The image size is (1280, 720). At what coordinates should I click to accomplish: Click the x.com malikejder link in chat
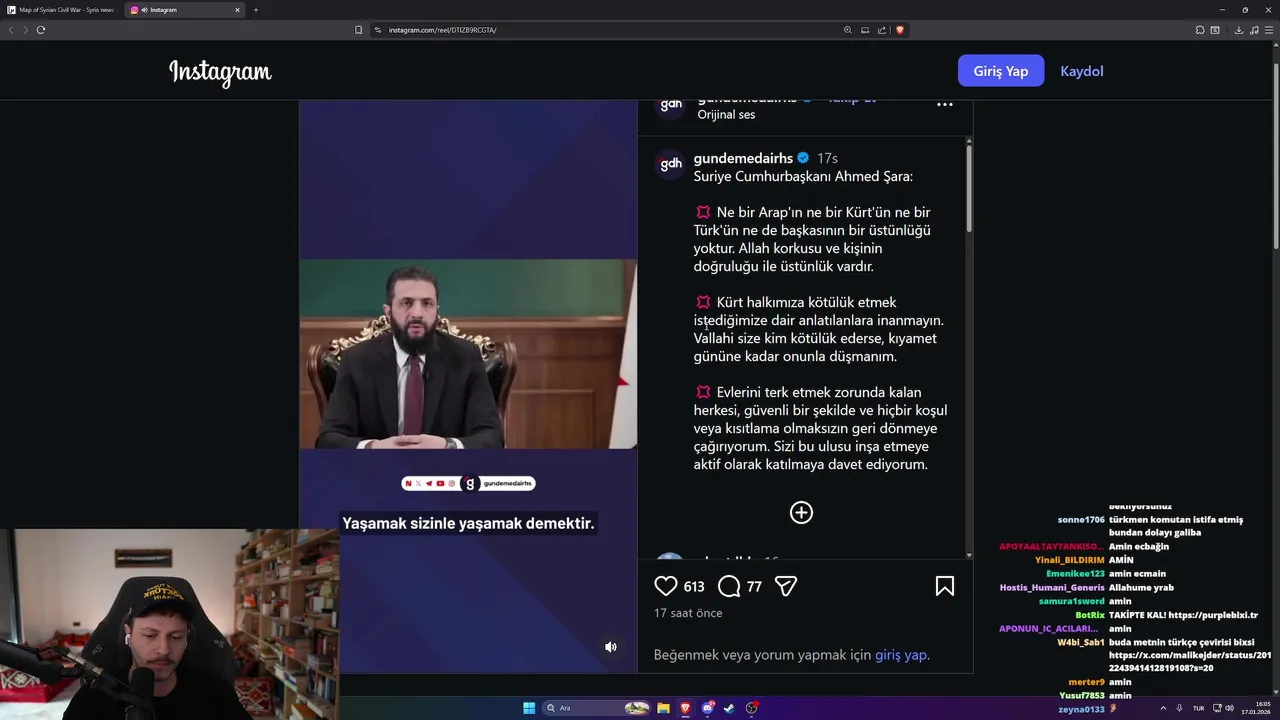click(x=1190, y=662)
